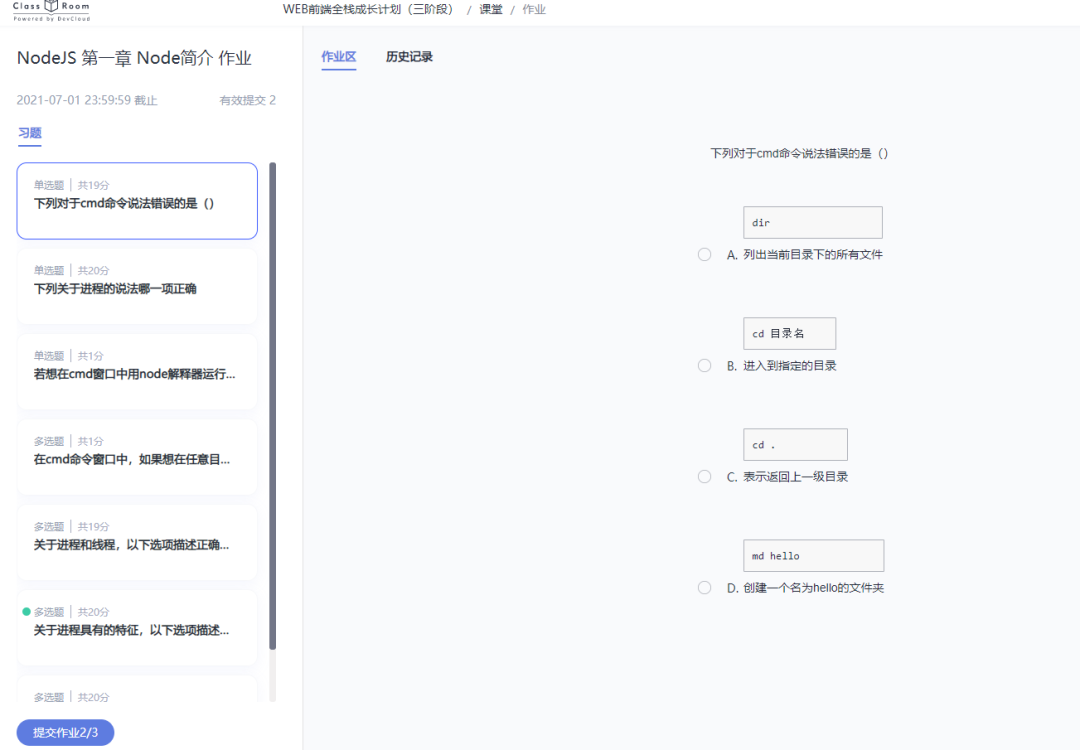1080x750 pixels.
Task: Click the green answered-status dot on 关于进程具有的特征
Action: tap(26, 612)
